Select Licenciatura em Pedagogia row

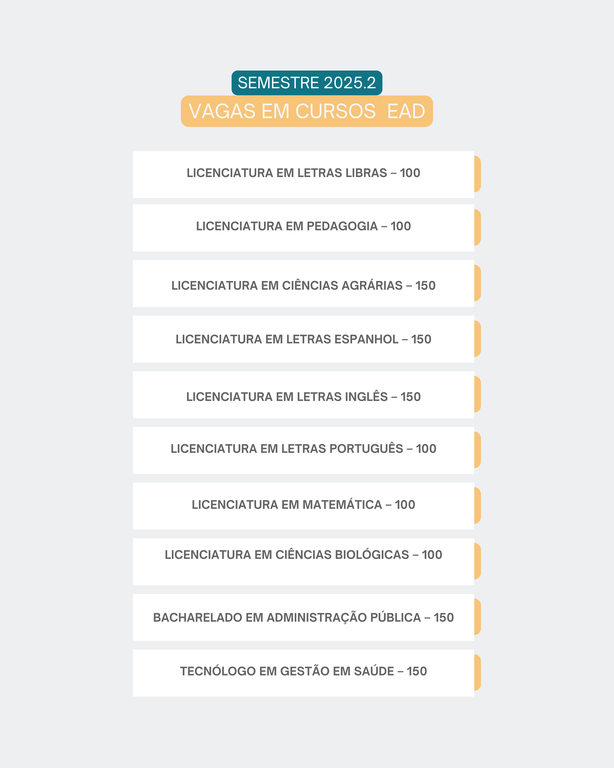303,227
